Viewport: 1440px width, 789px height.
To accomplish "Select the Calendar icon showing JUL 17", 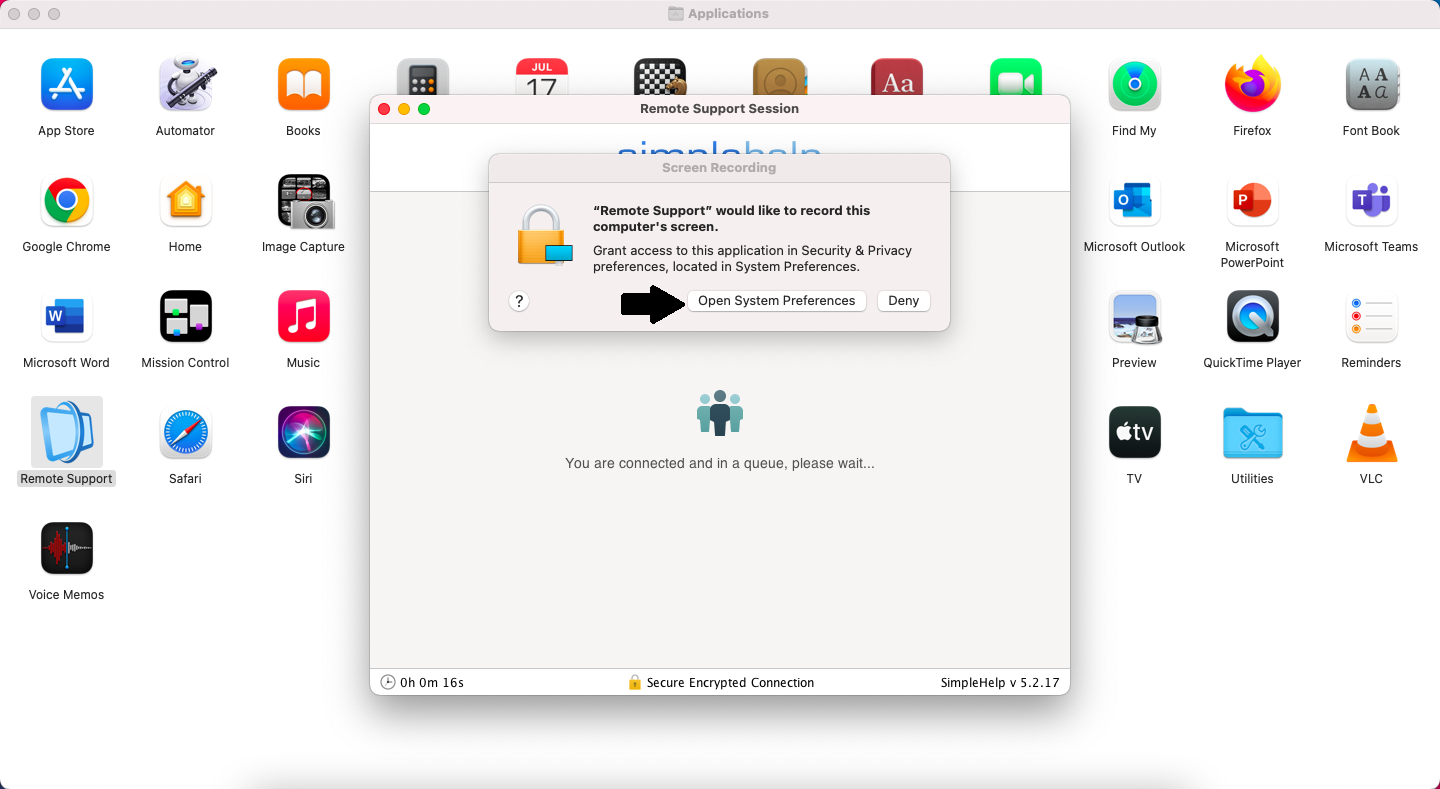I will click(x=541, y=77).
